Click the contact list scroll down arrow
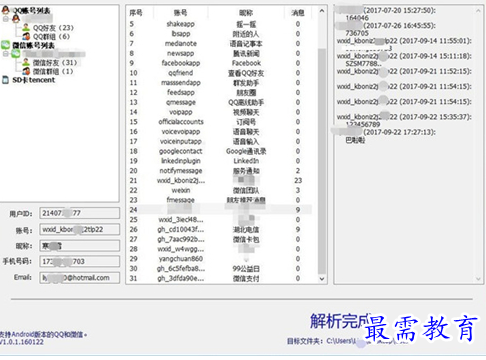Image resolution: width=486 pixels, height=360 pixels. pos(322,279)
